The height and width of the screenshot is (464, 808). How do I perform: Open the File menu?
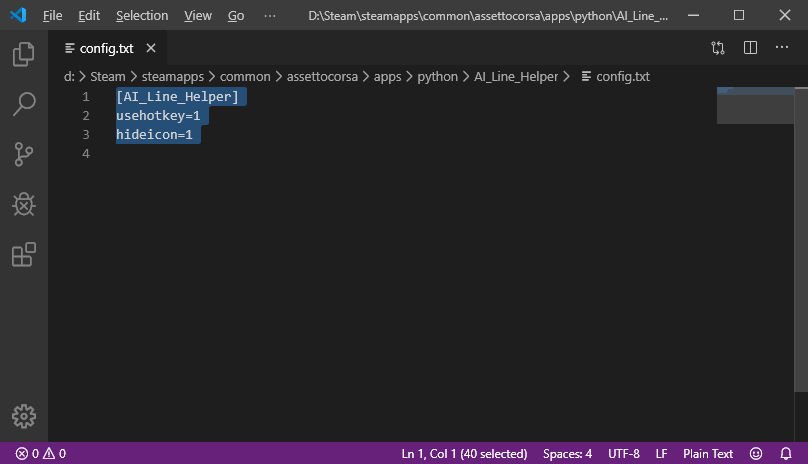(x=53, y=16)
